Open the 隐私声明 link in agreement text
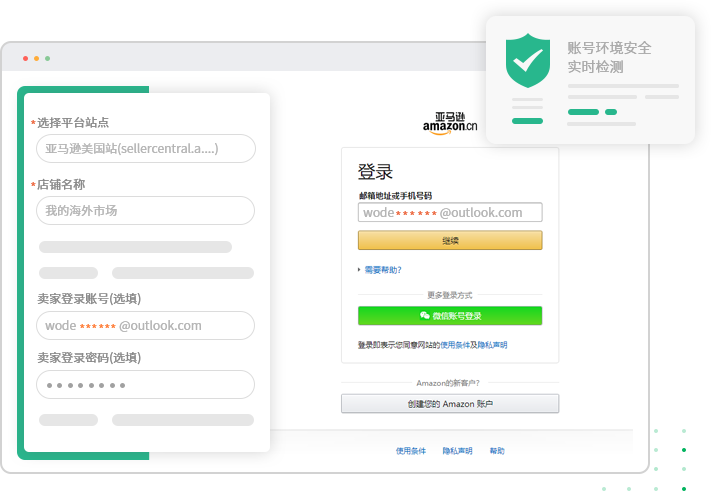 coord(492,345)
